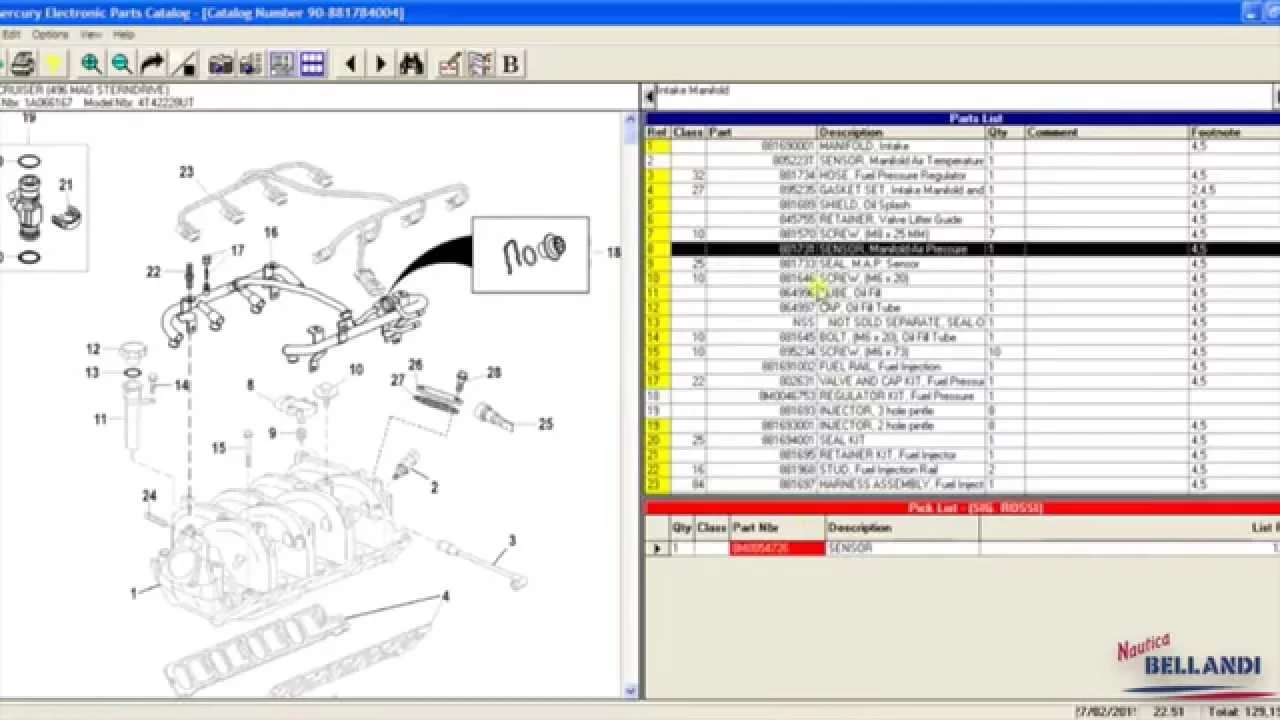Image resolution: width=1280 pixels, height=720 pixels.
Task: Select the CAP, Oil Fill Tube row
Action: point(962,308)
